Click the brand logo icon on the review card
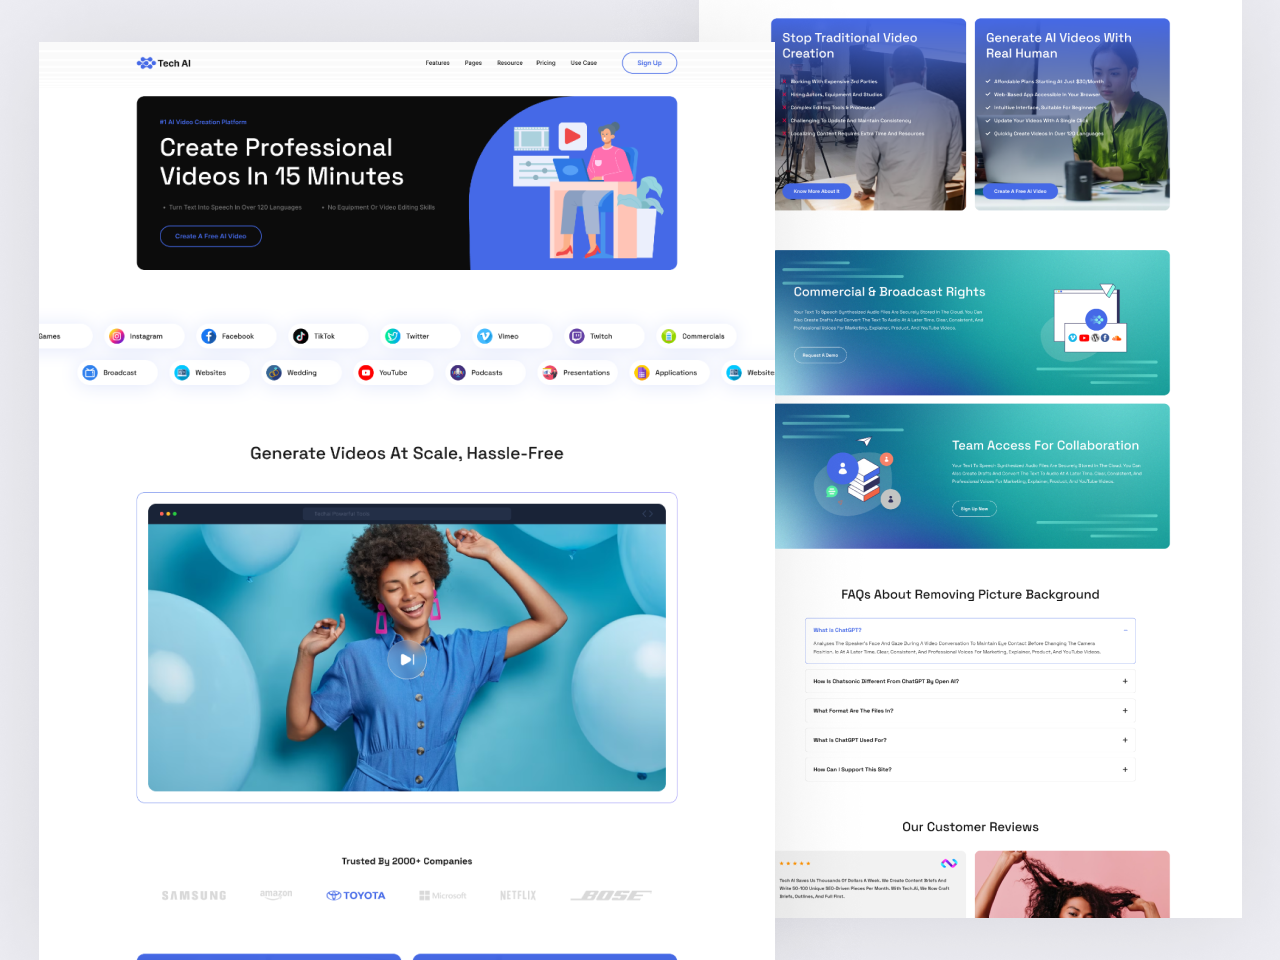Viewport: 1280px width, 960px height. coord(949,863)
